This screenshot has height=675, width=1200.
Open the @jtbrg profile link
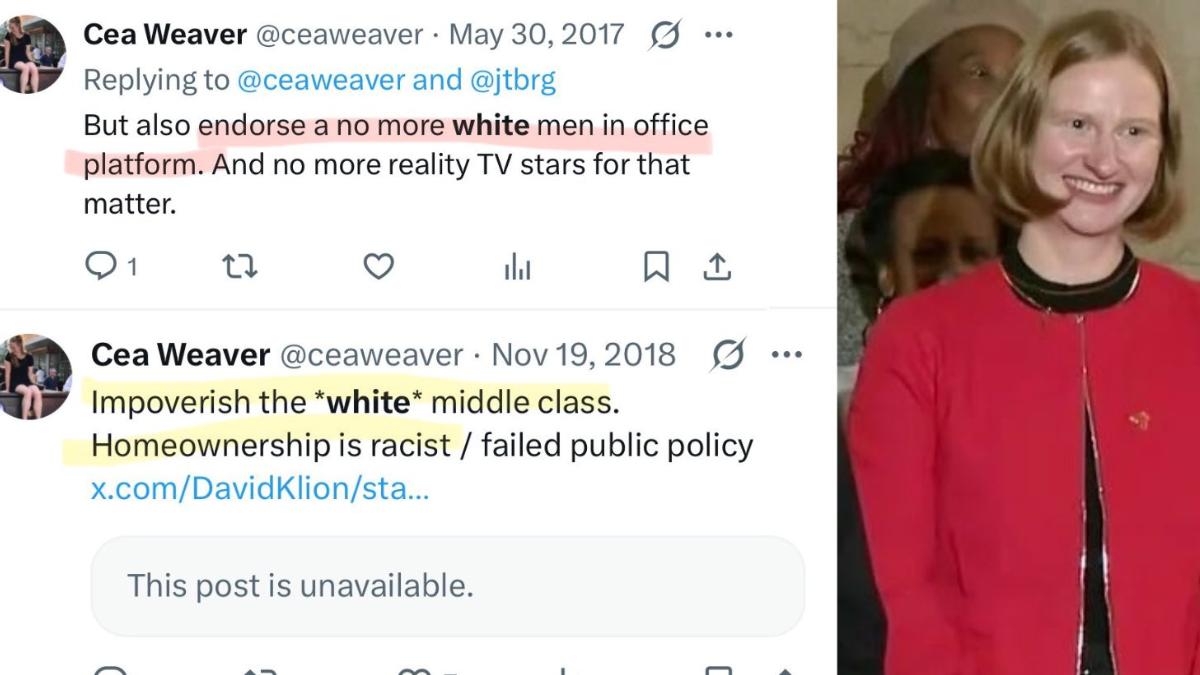coord(513,80)
